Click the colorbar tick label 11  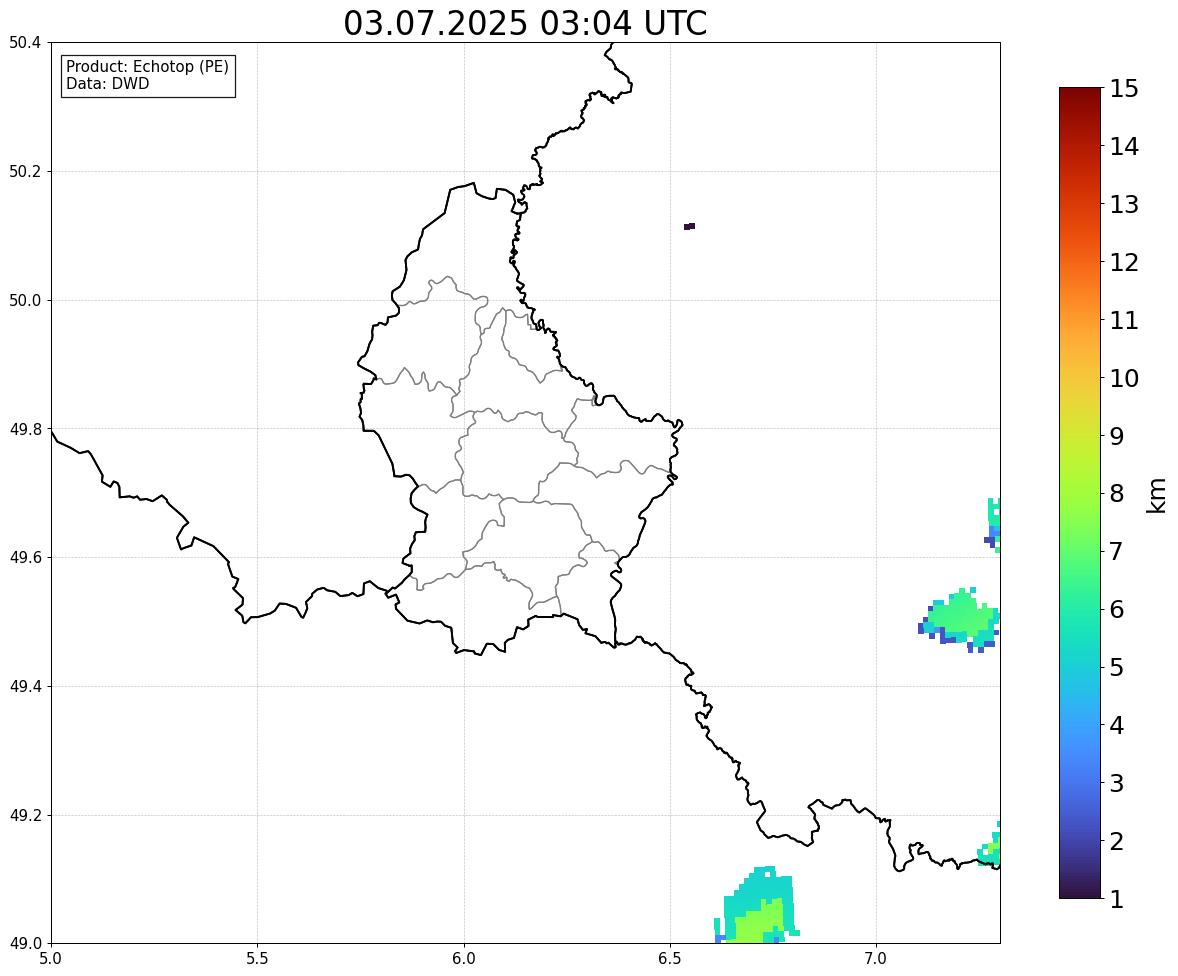click(x=1124, y=320)
